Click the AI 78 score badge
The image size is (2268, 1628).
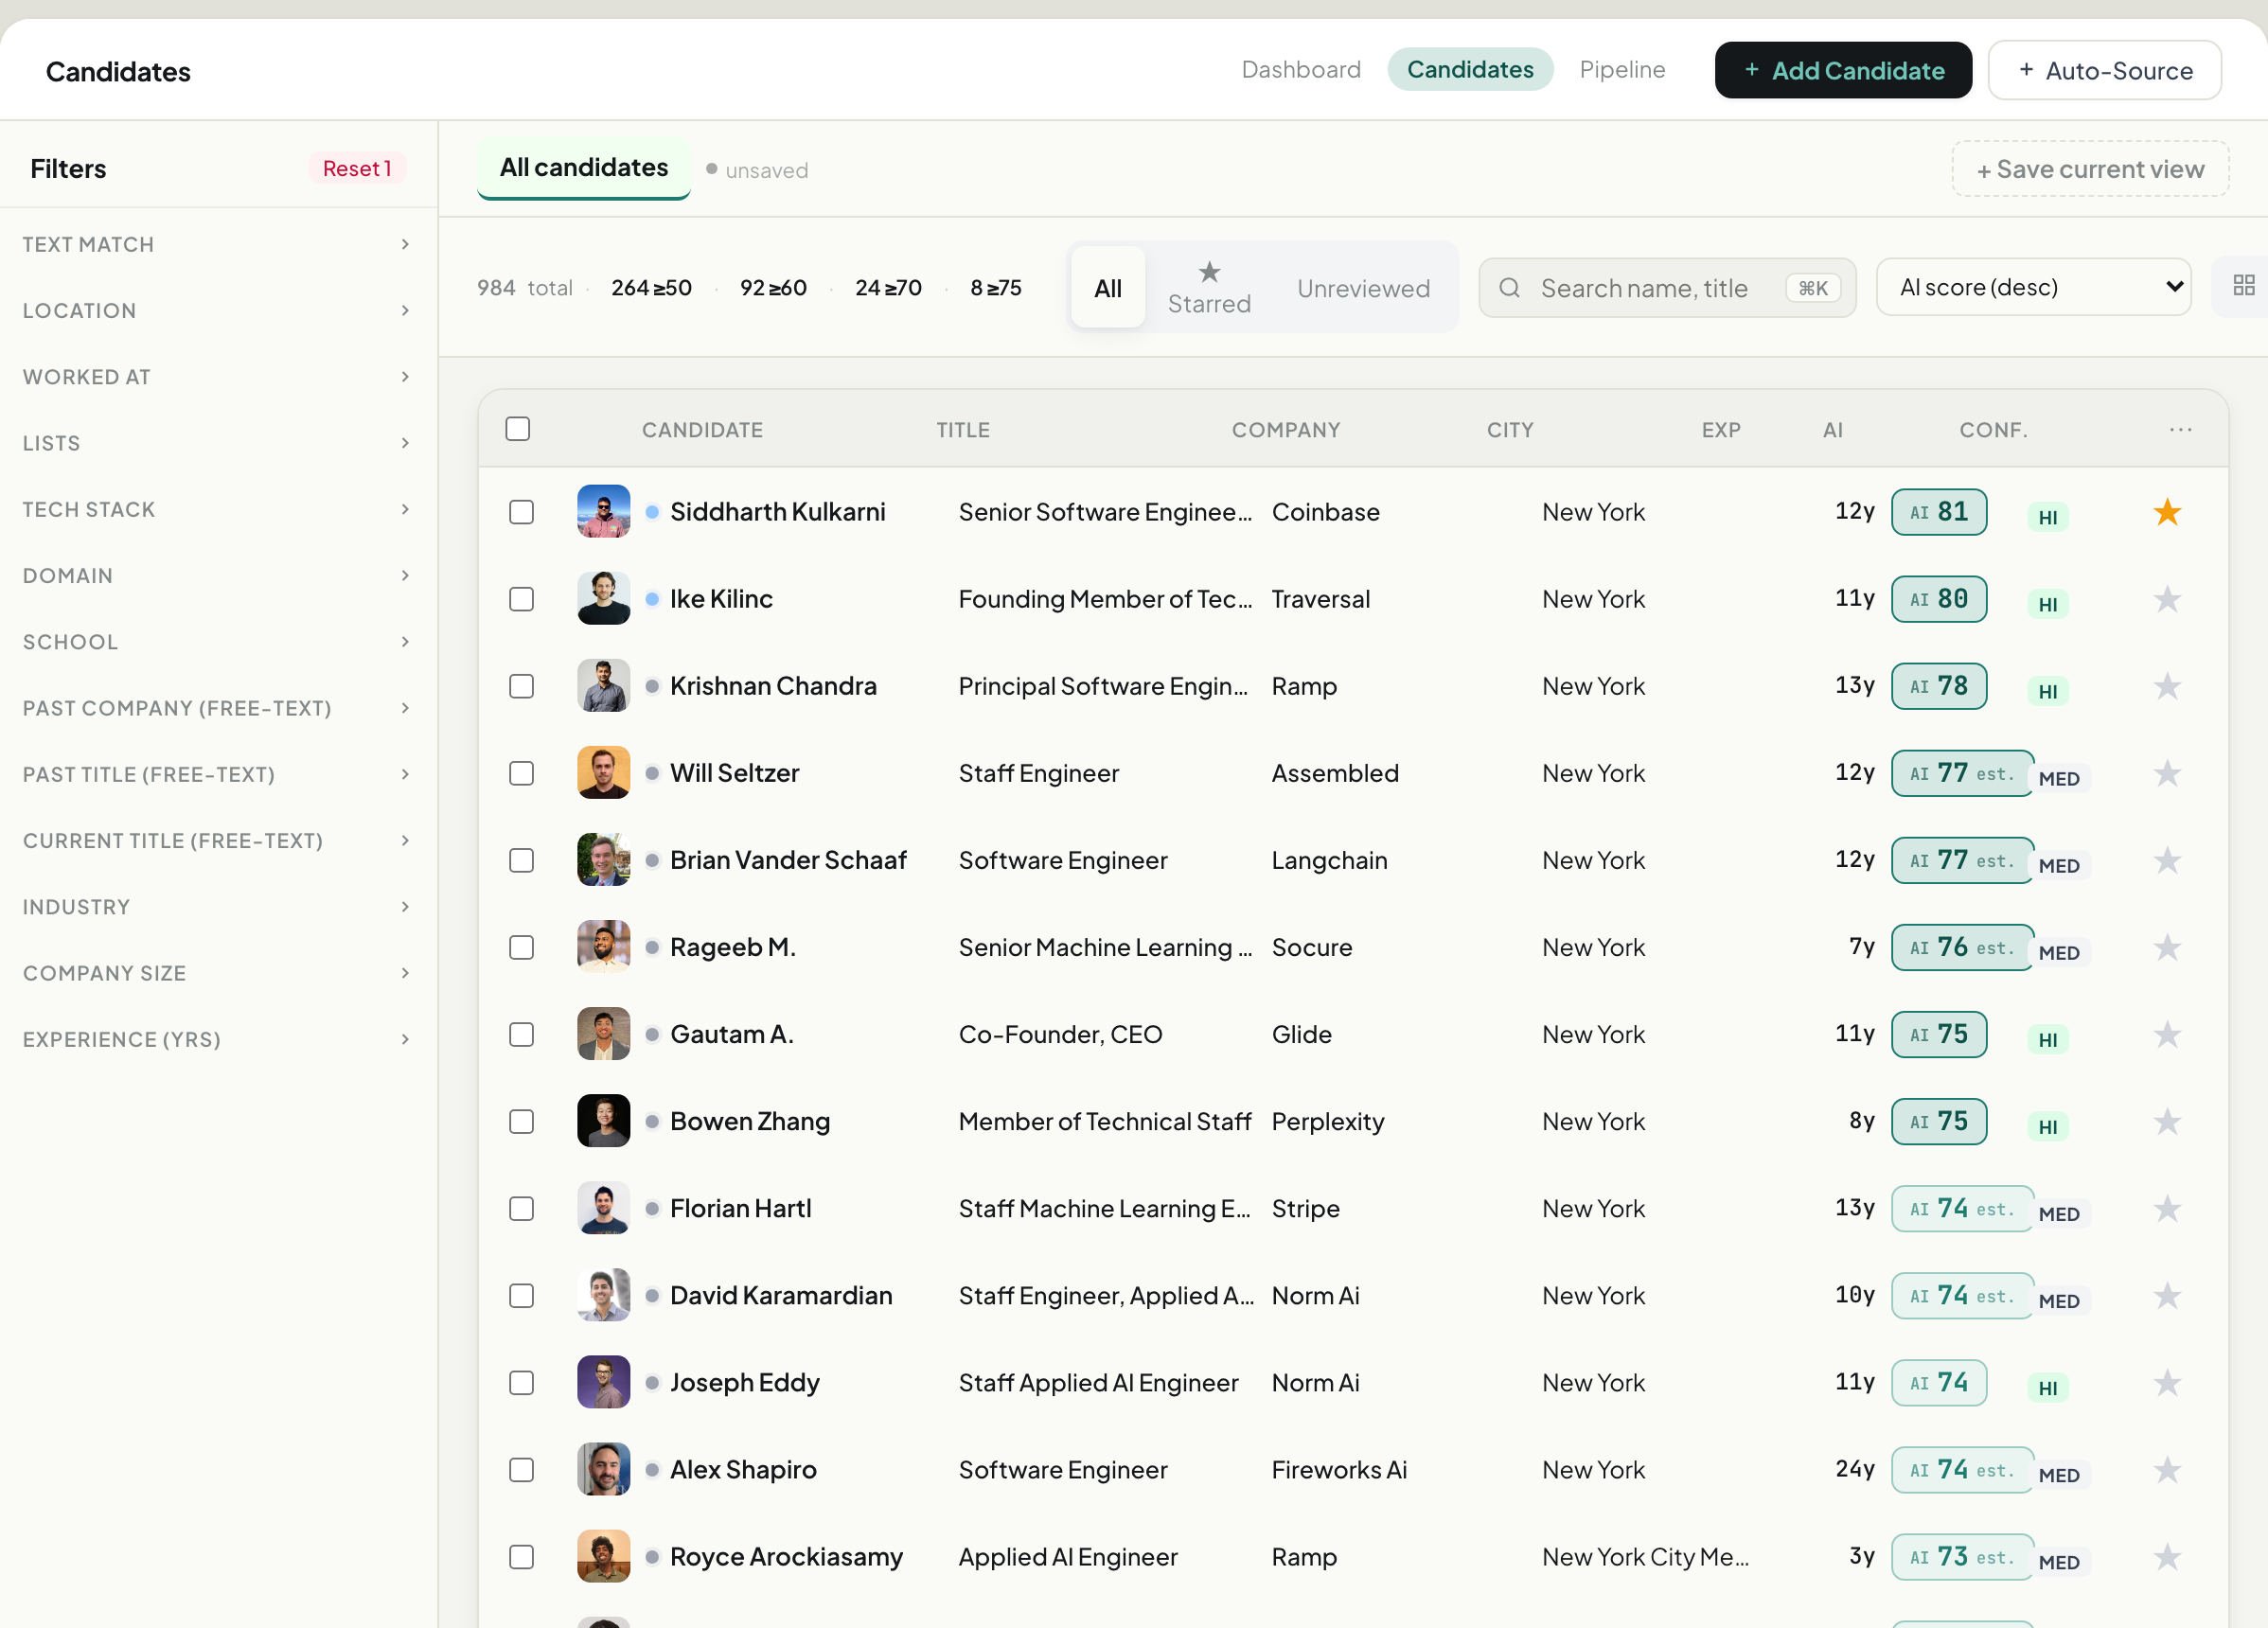1938,686
